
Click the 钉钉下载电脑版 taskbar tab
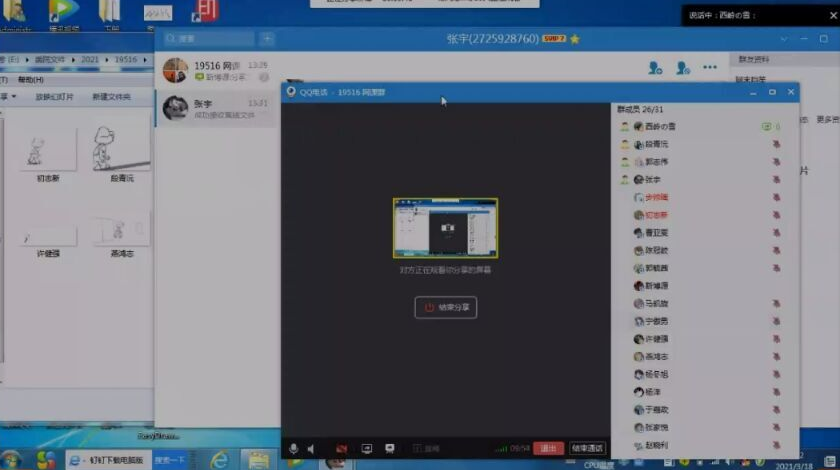pos(109,460)
